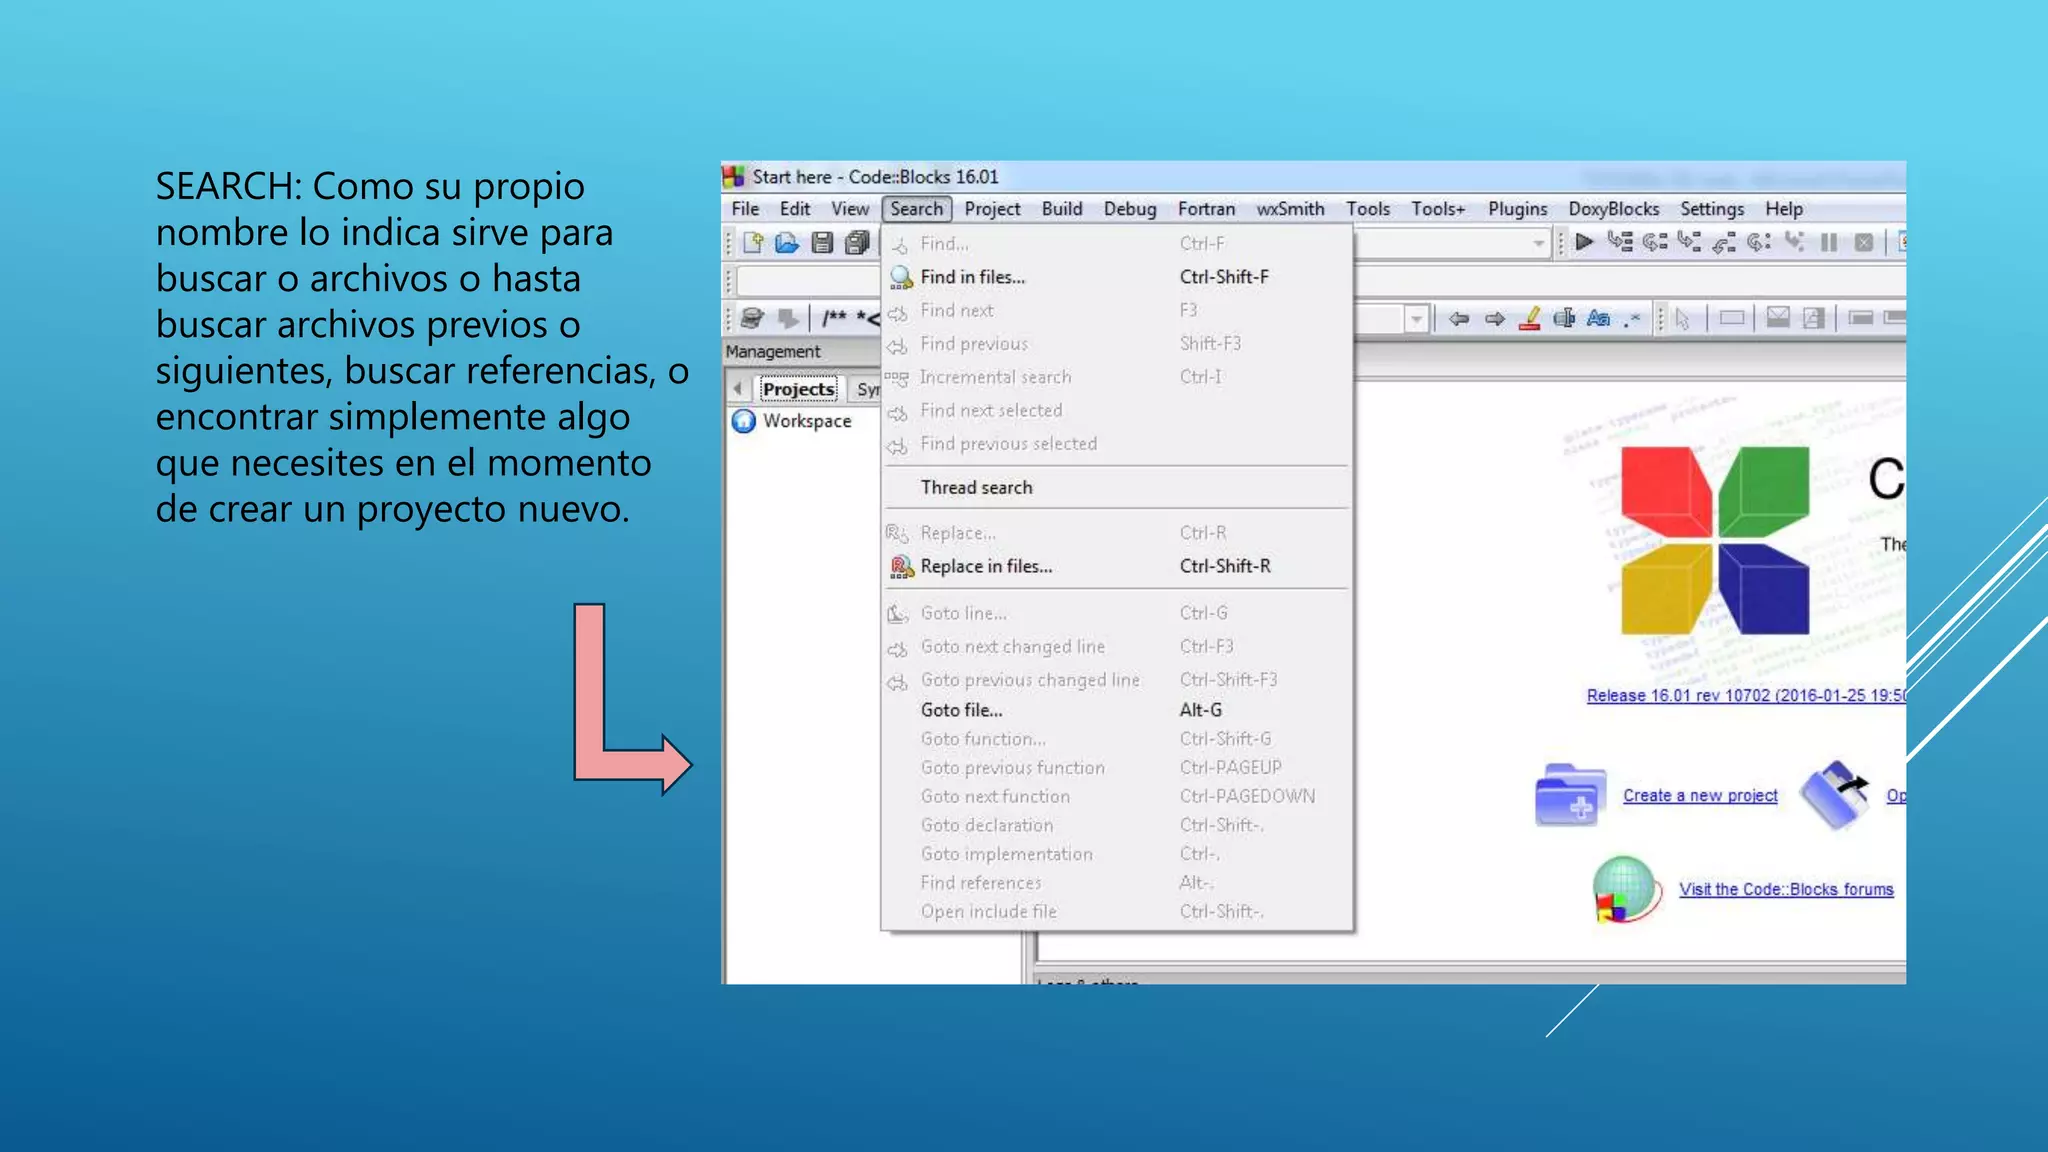Follow the 'Visit the Code::Blocks forums' link
Viewport: 2048px width, 1152px height.
[x=1786, y=890]
